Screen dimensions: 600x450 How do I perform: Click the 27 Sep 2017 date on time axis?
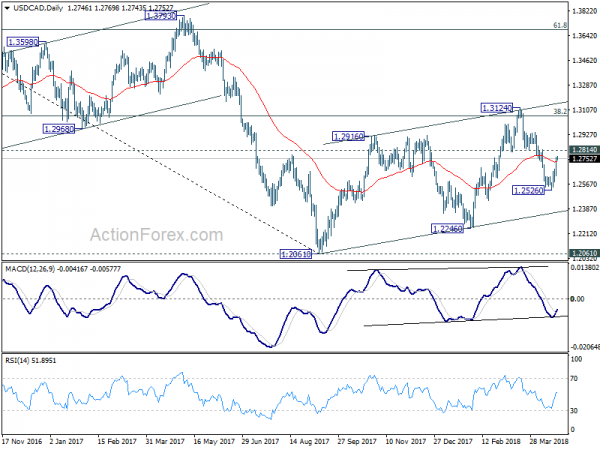(357, 441)
